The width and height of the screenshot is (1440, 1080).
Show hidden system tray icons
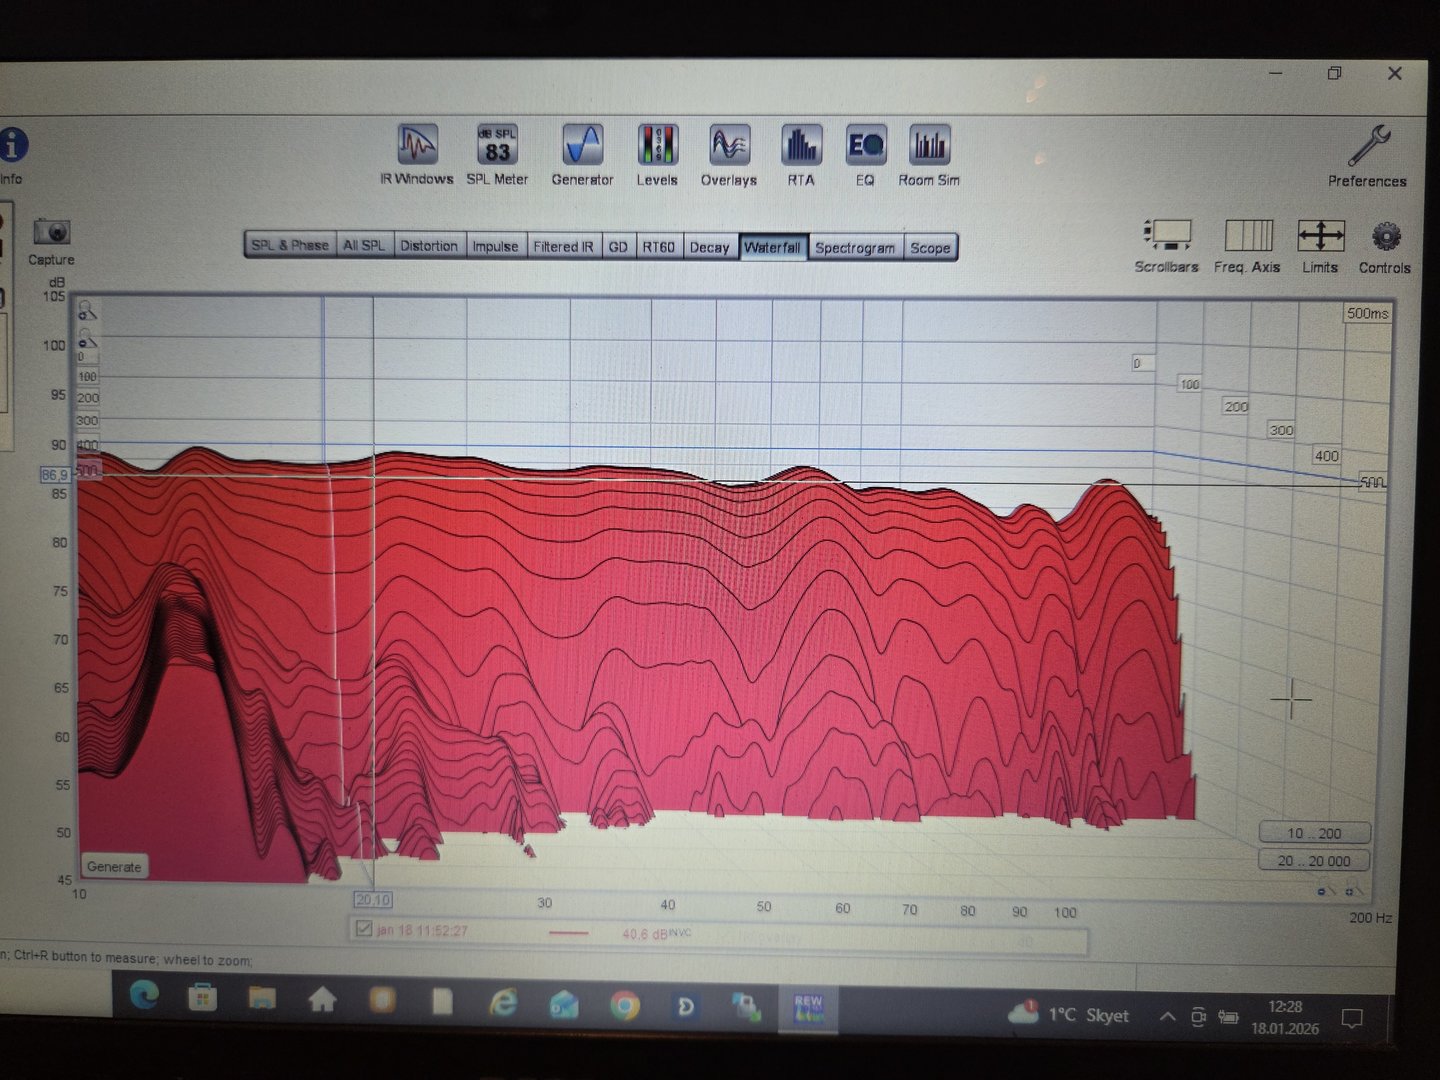[x=1167, y=1017]
